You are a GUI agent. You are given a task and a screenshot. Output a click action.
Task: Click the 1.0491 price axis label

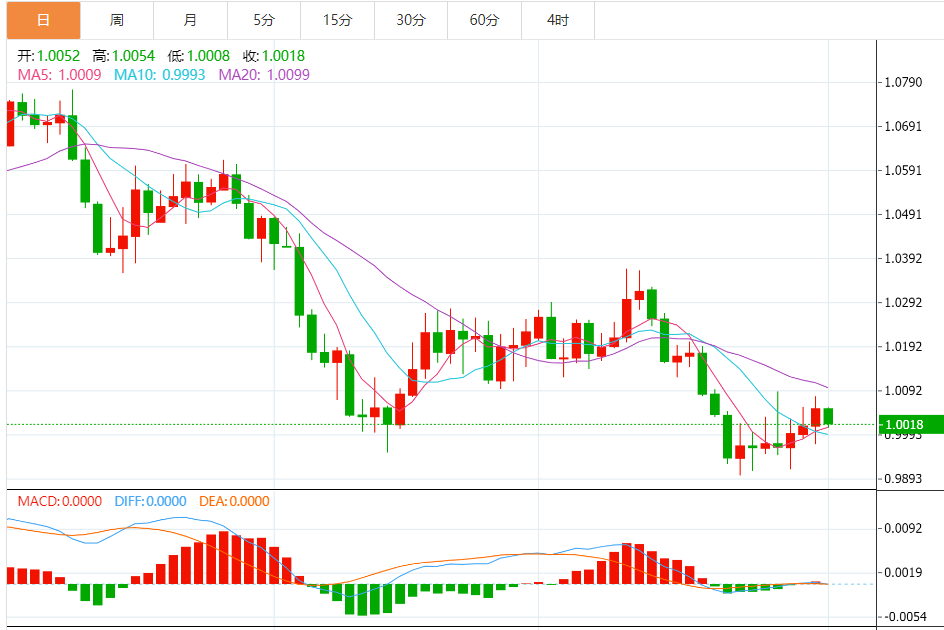pos(903,214)
